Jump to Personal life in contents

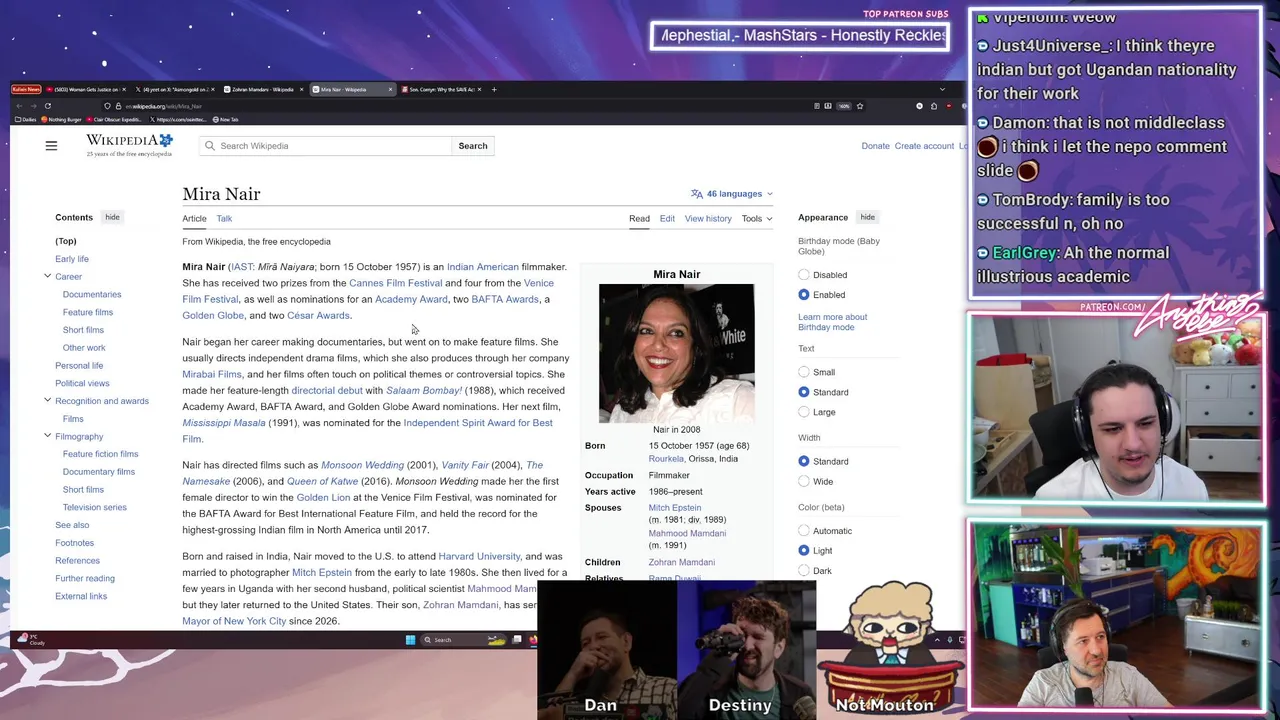click(x=79, y=365)
